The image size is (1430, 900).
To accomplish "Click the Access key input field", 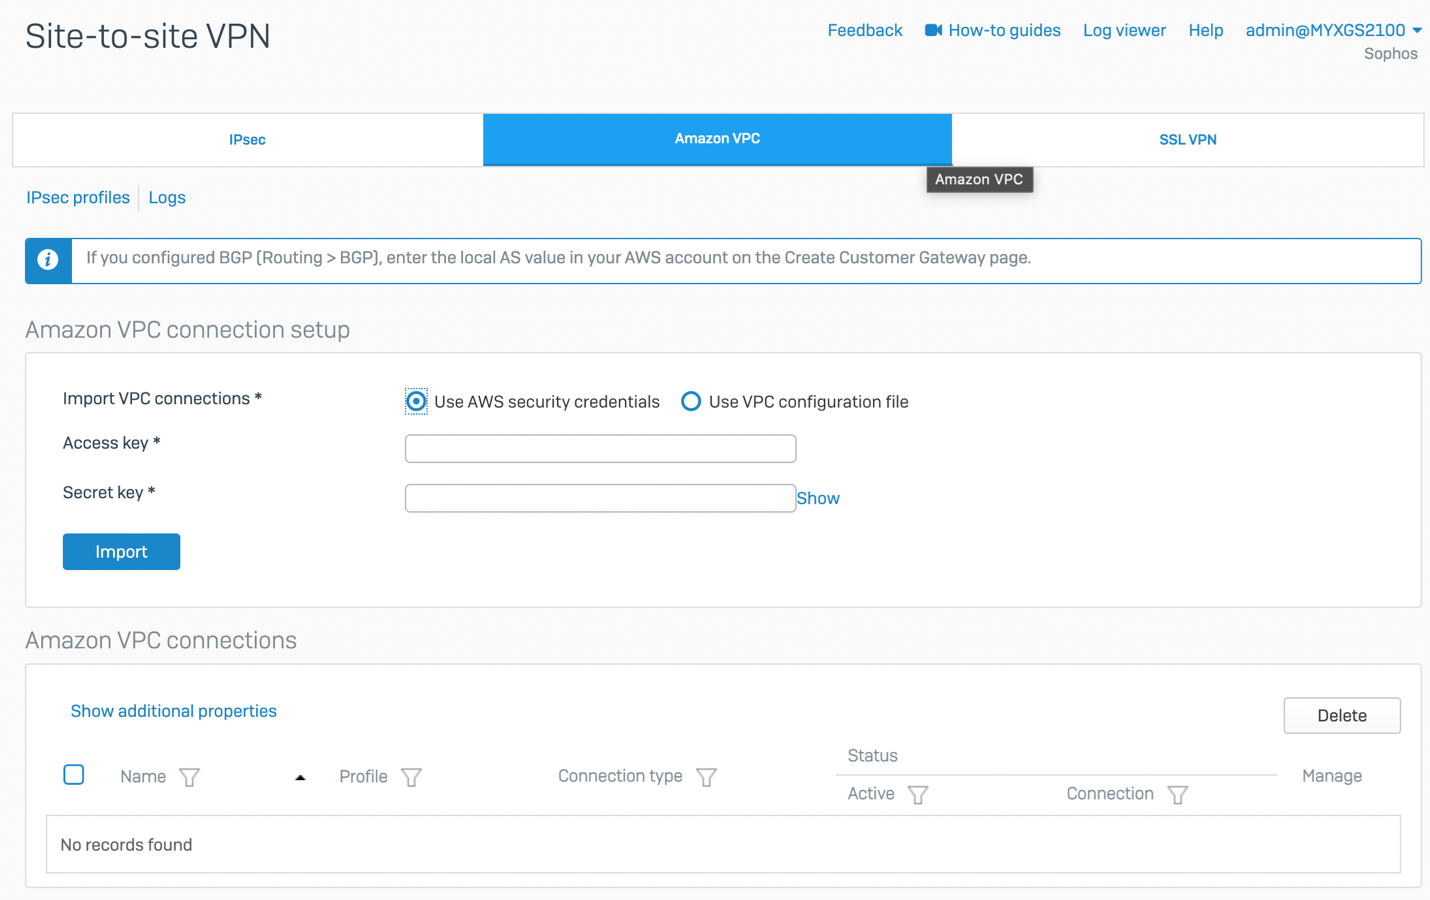I will (x=600, y=449).
